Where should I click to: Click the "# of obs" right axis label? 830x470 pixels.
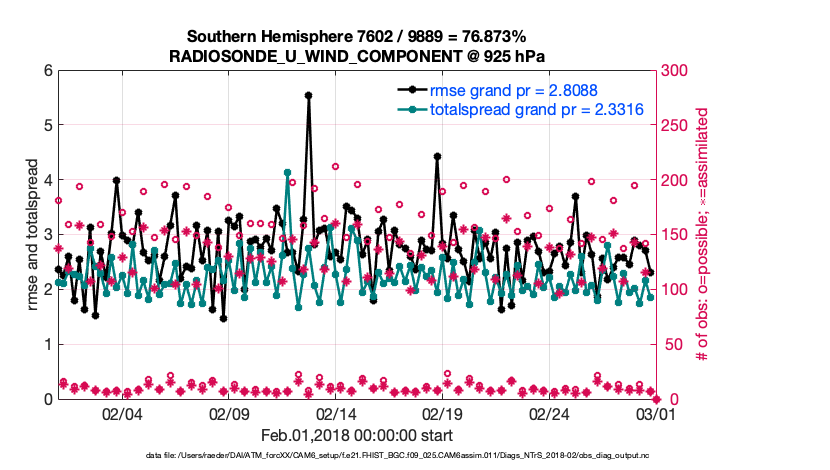coord(702,234)
